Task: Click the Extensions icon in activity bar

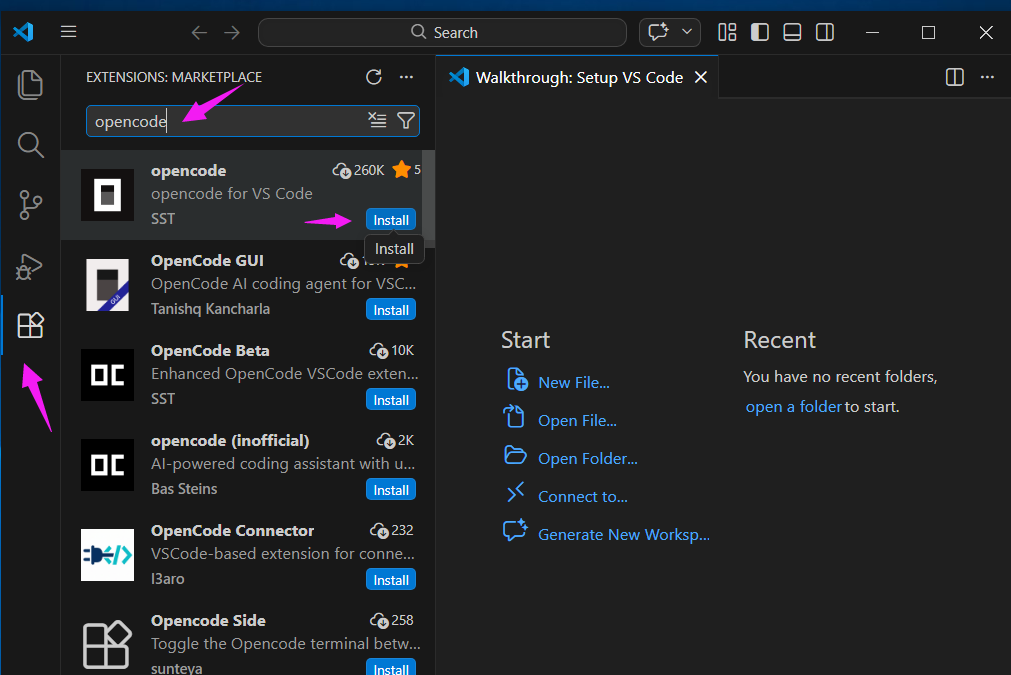Action: 31,325
